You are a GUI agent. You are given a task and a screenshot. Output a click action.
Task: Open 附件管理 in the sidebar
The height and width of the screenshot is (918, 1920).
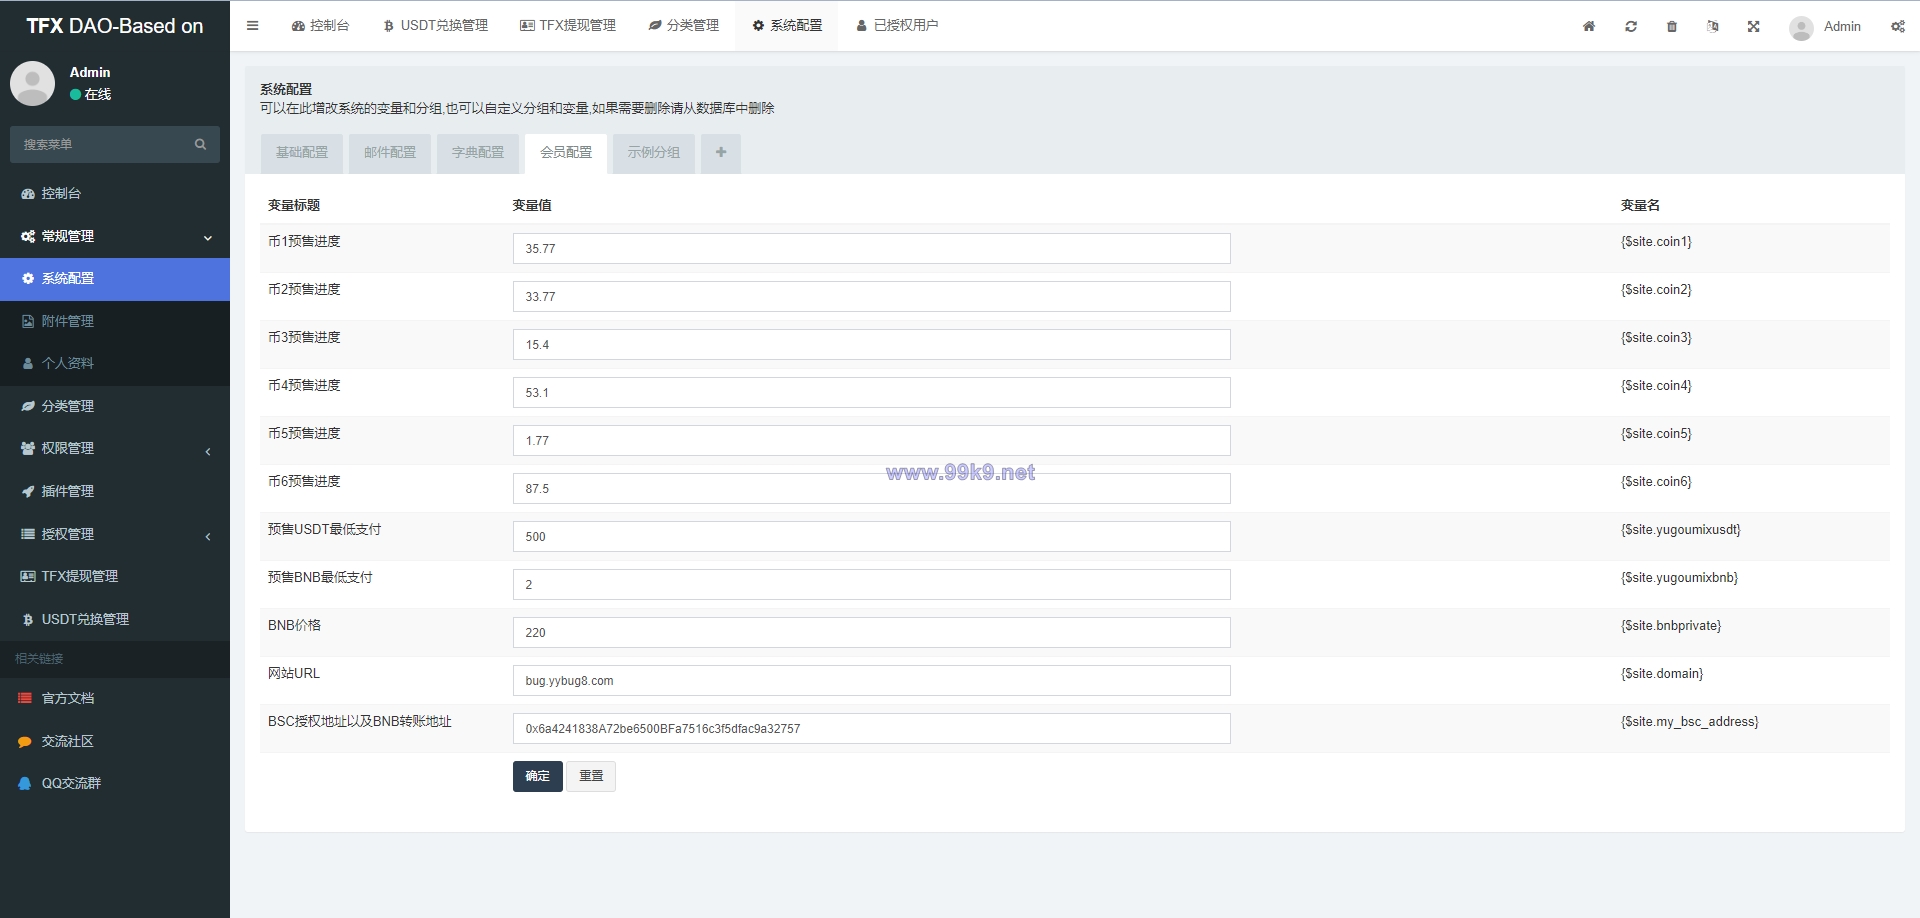pos(115,321)
